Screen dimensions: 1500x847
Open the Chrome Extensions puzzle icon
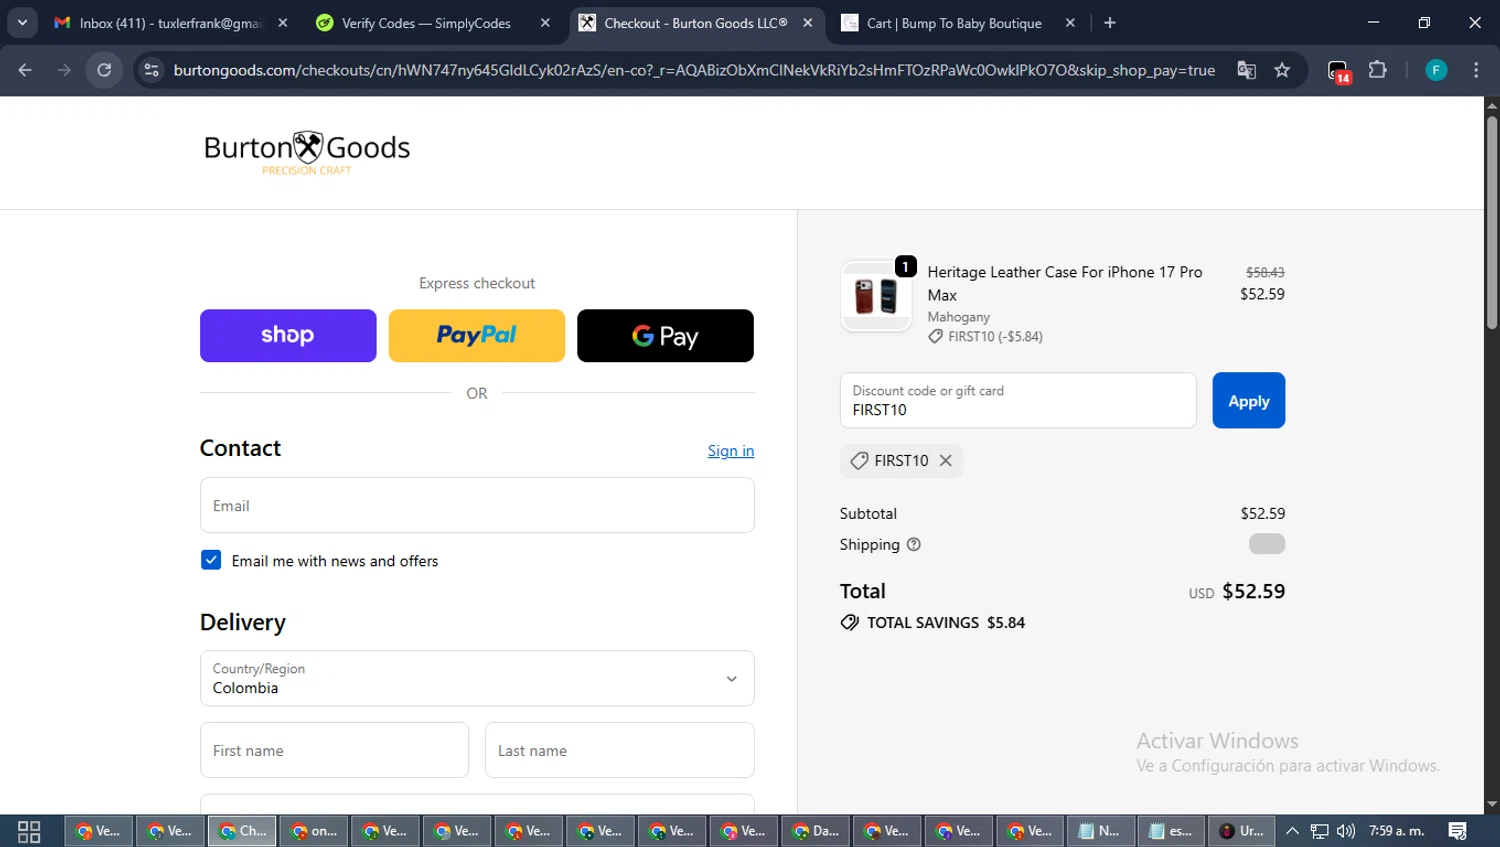[x=1378, y=70]
